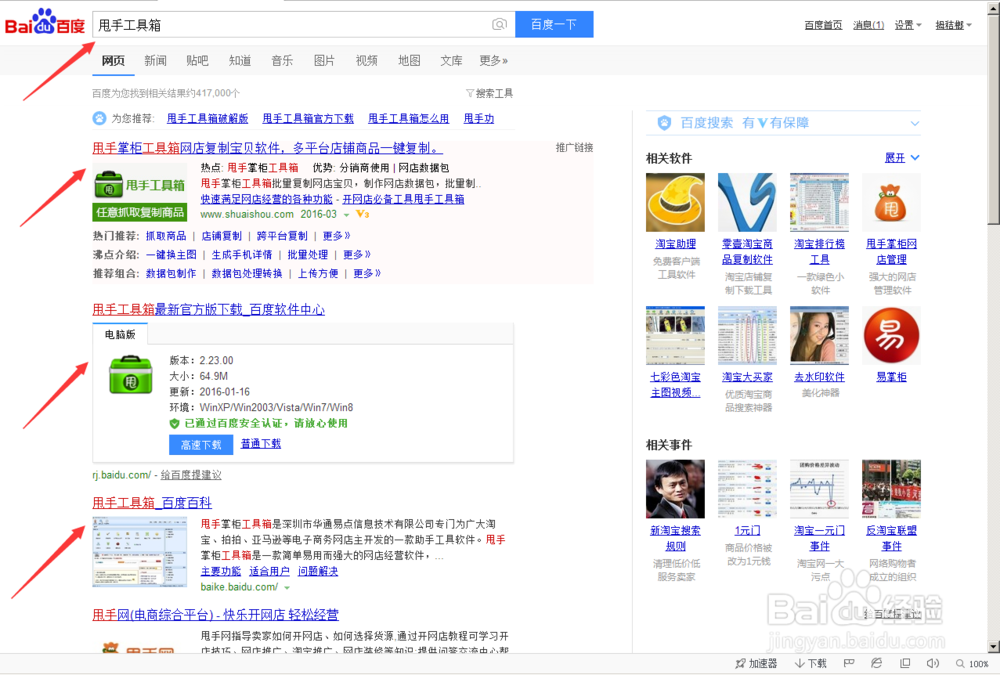Open the 易掌柜 software icon
Image resolution: width=1000 pixels, height=675 pixels.
click(890, 336)
